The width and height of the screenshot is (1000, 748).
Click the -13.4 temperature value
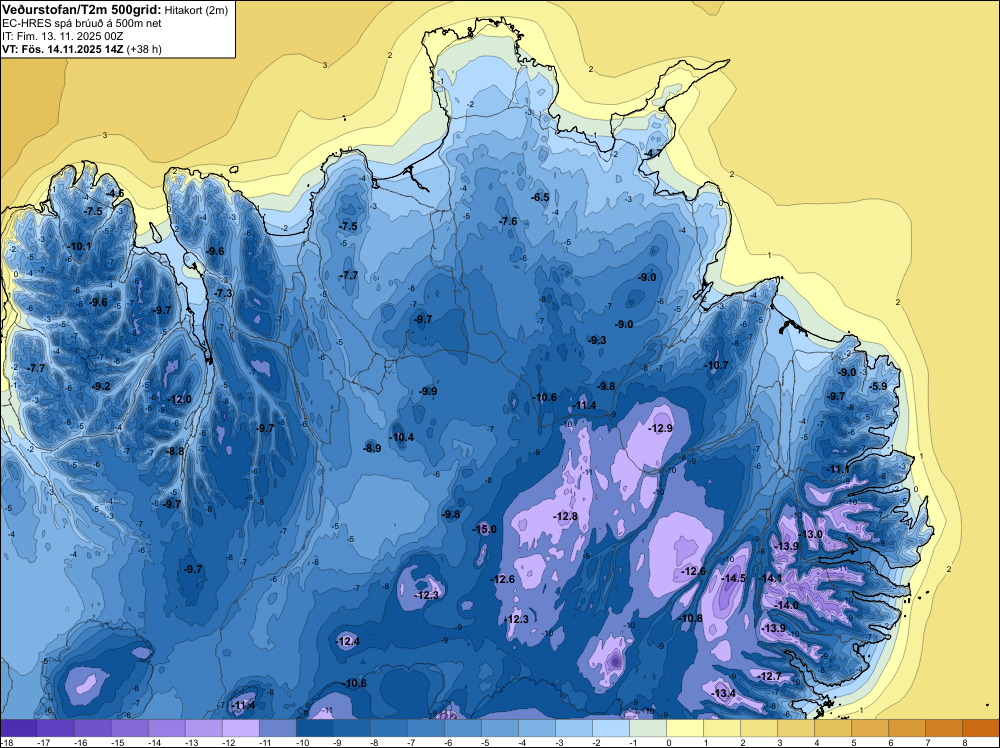(x=723, y=693)
